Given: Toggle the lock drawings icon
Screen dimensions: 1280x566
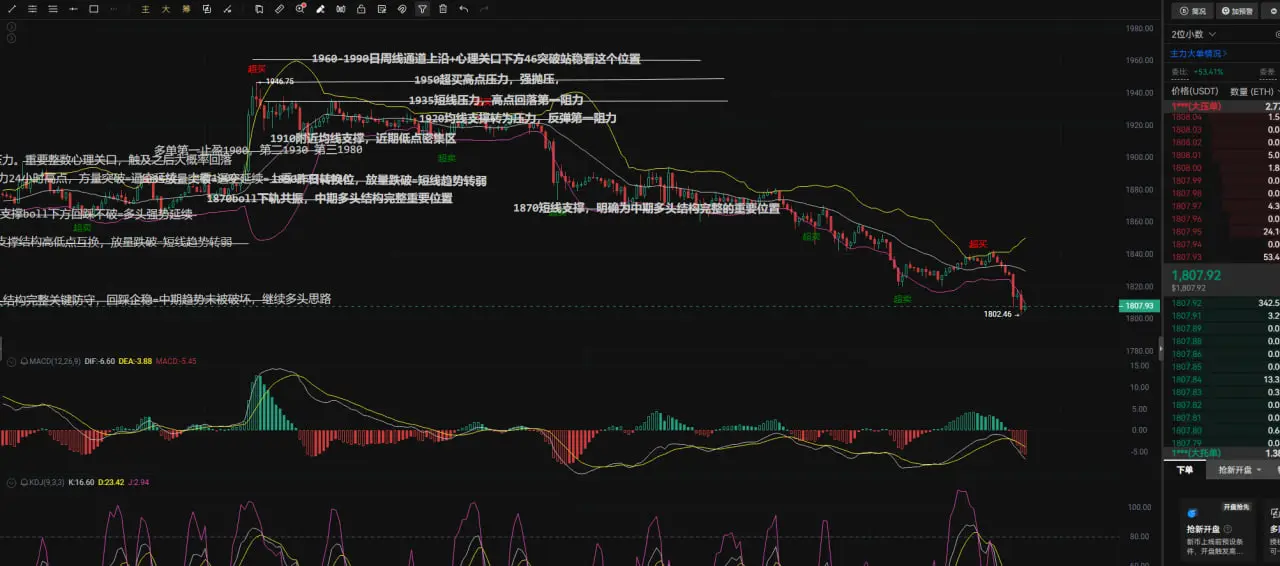Looking at the screenshot, I should click(x=361, y=9).
